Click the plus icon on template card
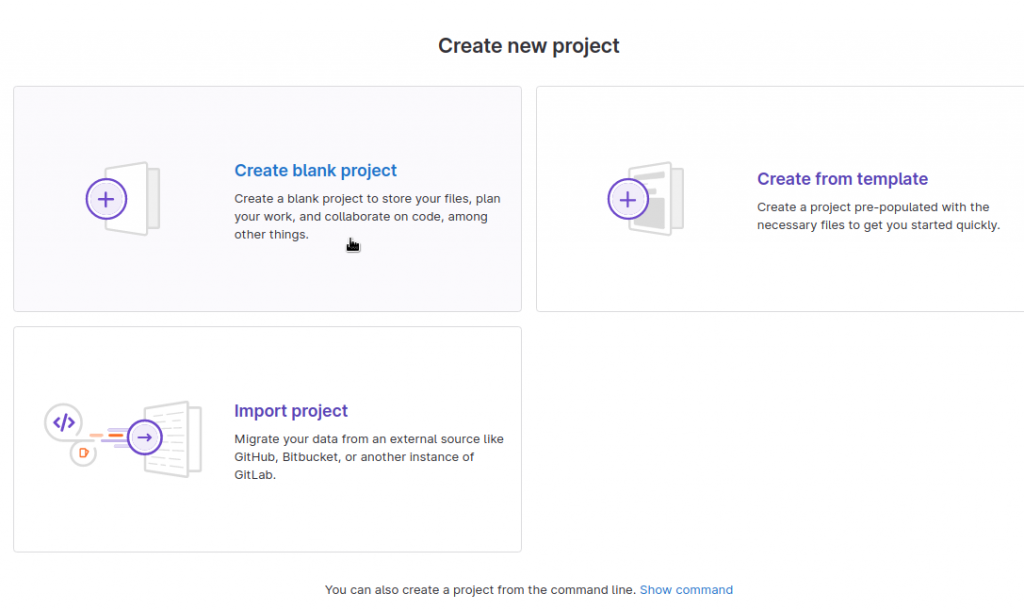The image size is (1024, 610). tap(628, 199)
